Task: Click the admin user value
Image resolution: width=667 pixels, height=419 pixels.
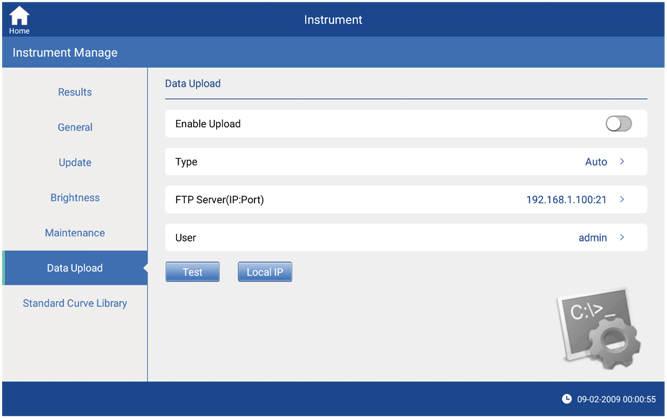Action: point(592,238)
